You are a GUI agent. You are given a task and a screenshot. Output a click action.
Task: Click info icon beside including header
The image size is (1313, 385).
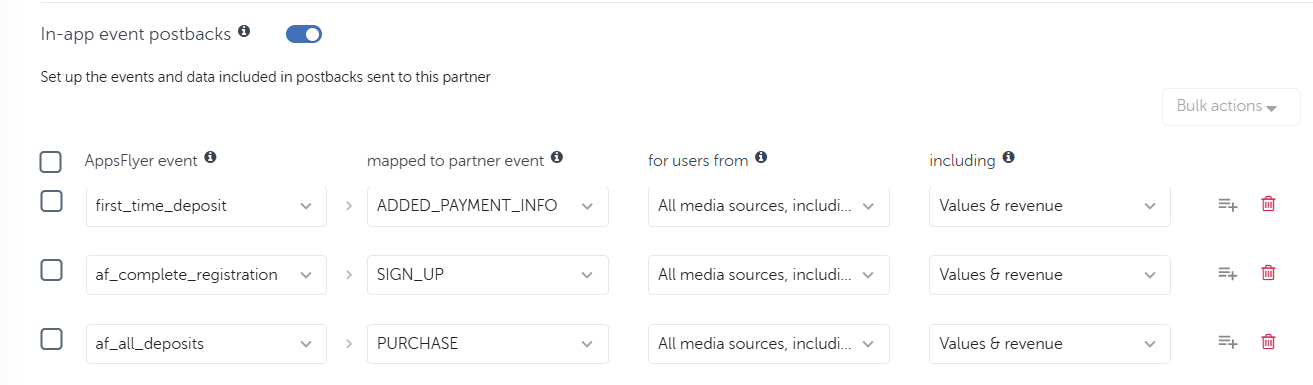[1009, 158]
